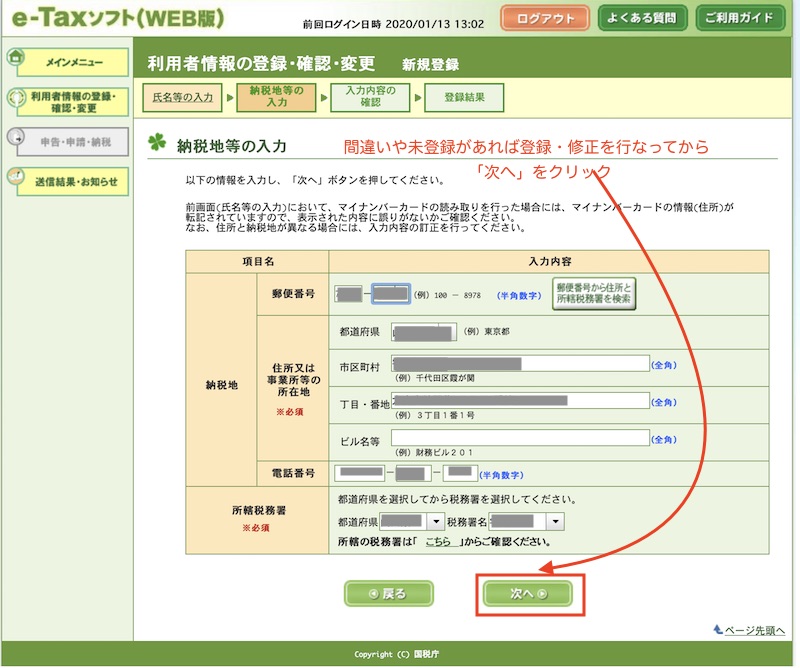The width and height of the screenshot is (800, 668).
Task: Click the 次へ button
Action: coord(528,593)
